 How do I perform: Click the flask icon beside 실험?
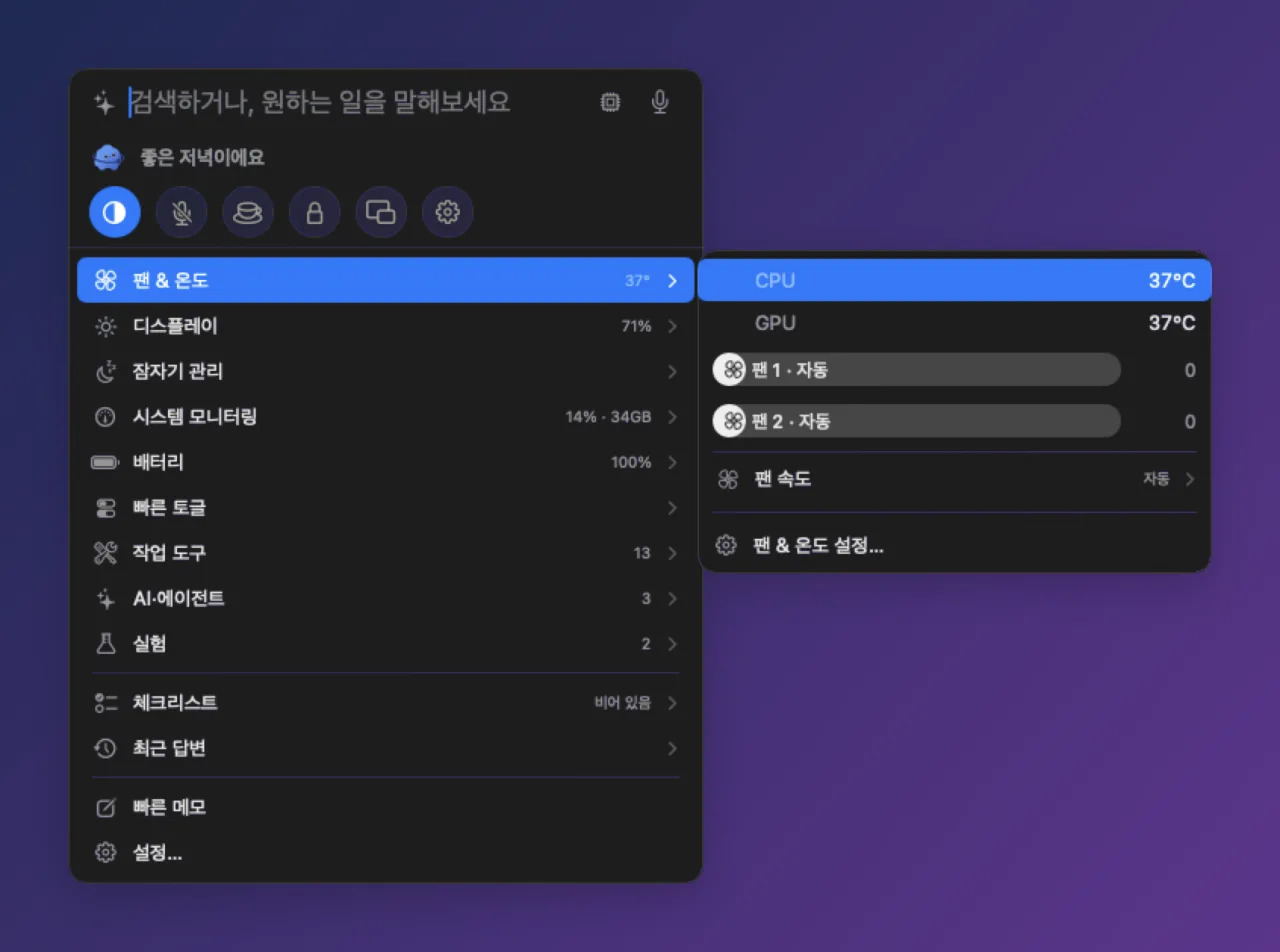pyautogui.click(x=106, y=644)
